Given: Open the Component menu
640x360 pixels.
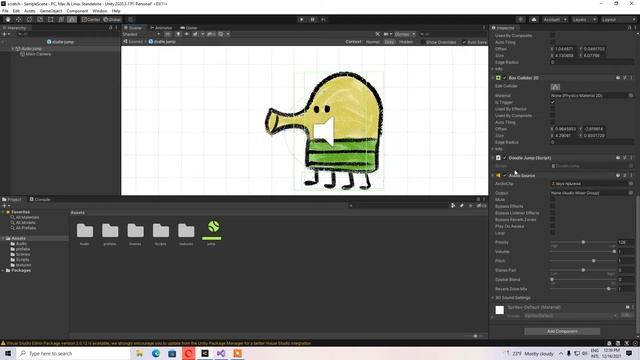Looking at the screenshot, I should (77, 11).
